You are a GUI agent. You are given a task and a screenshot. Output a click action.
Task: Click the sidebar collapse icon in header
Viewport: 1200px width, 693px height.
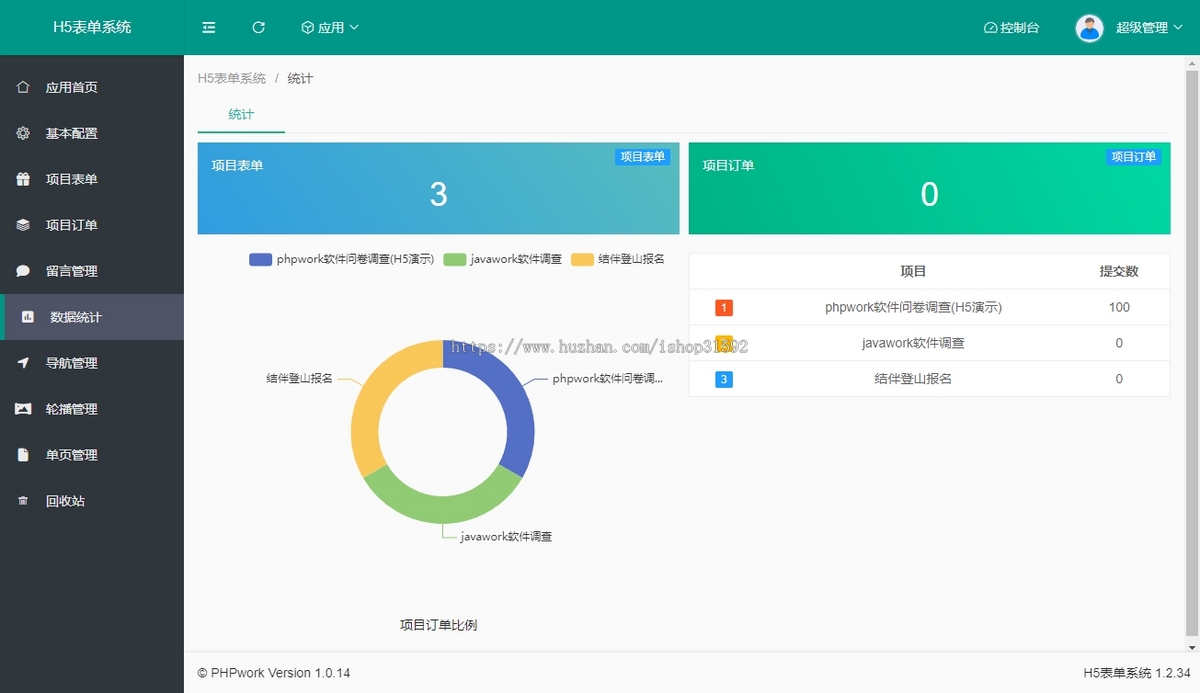(x=209, y=28)
